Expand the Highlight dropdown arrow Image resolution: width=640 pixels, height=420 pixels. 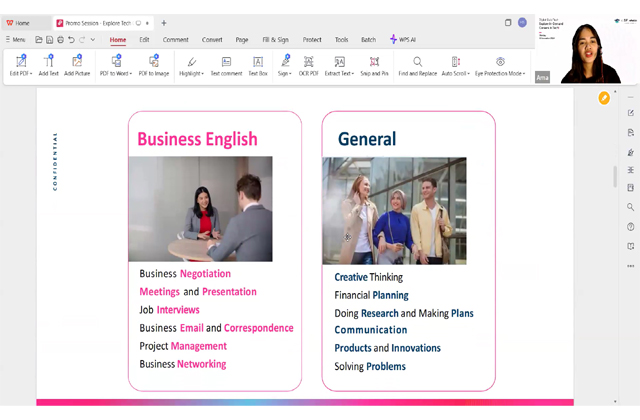tap(203, 73)
